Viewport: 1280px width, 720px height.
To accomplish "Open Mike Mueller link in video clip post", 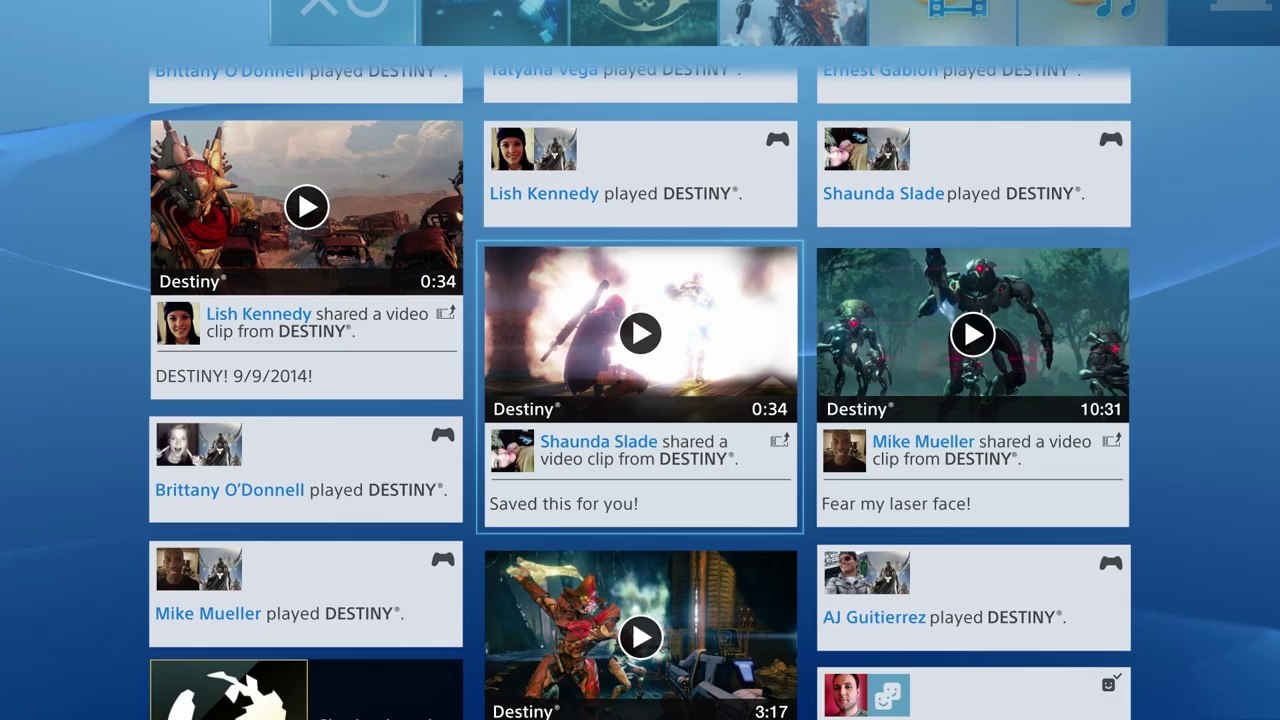I will [923, 441].
